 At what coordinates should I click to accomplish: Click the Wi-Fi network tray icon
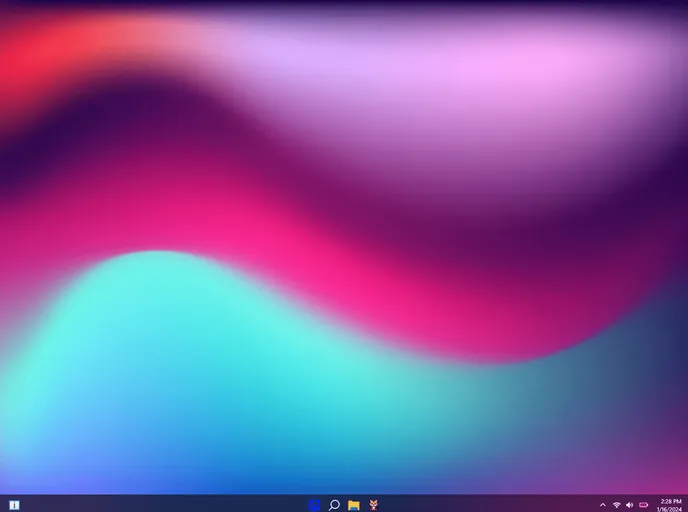point(616,505)
